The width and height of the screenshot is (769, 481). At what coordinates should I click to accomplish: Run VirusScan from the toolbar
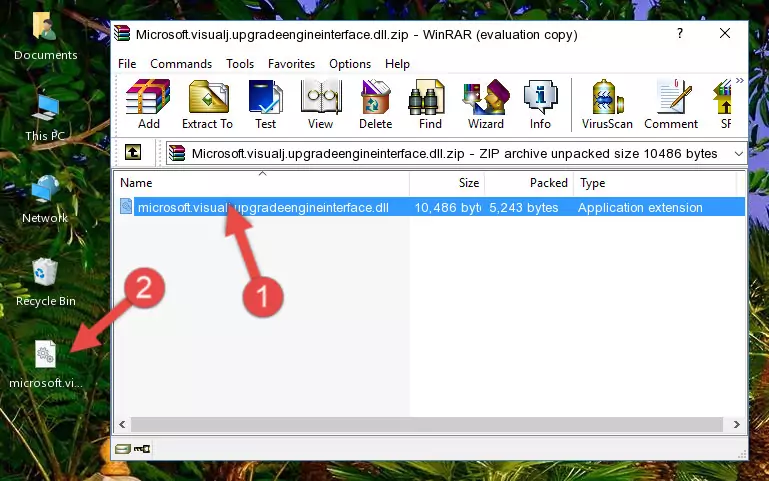(x=607, y=104)
